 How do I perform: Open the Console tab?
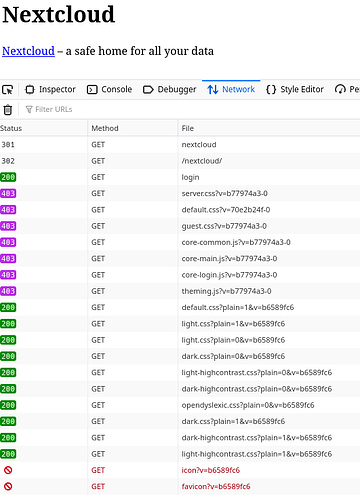tap(109, 89)
